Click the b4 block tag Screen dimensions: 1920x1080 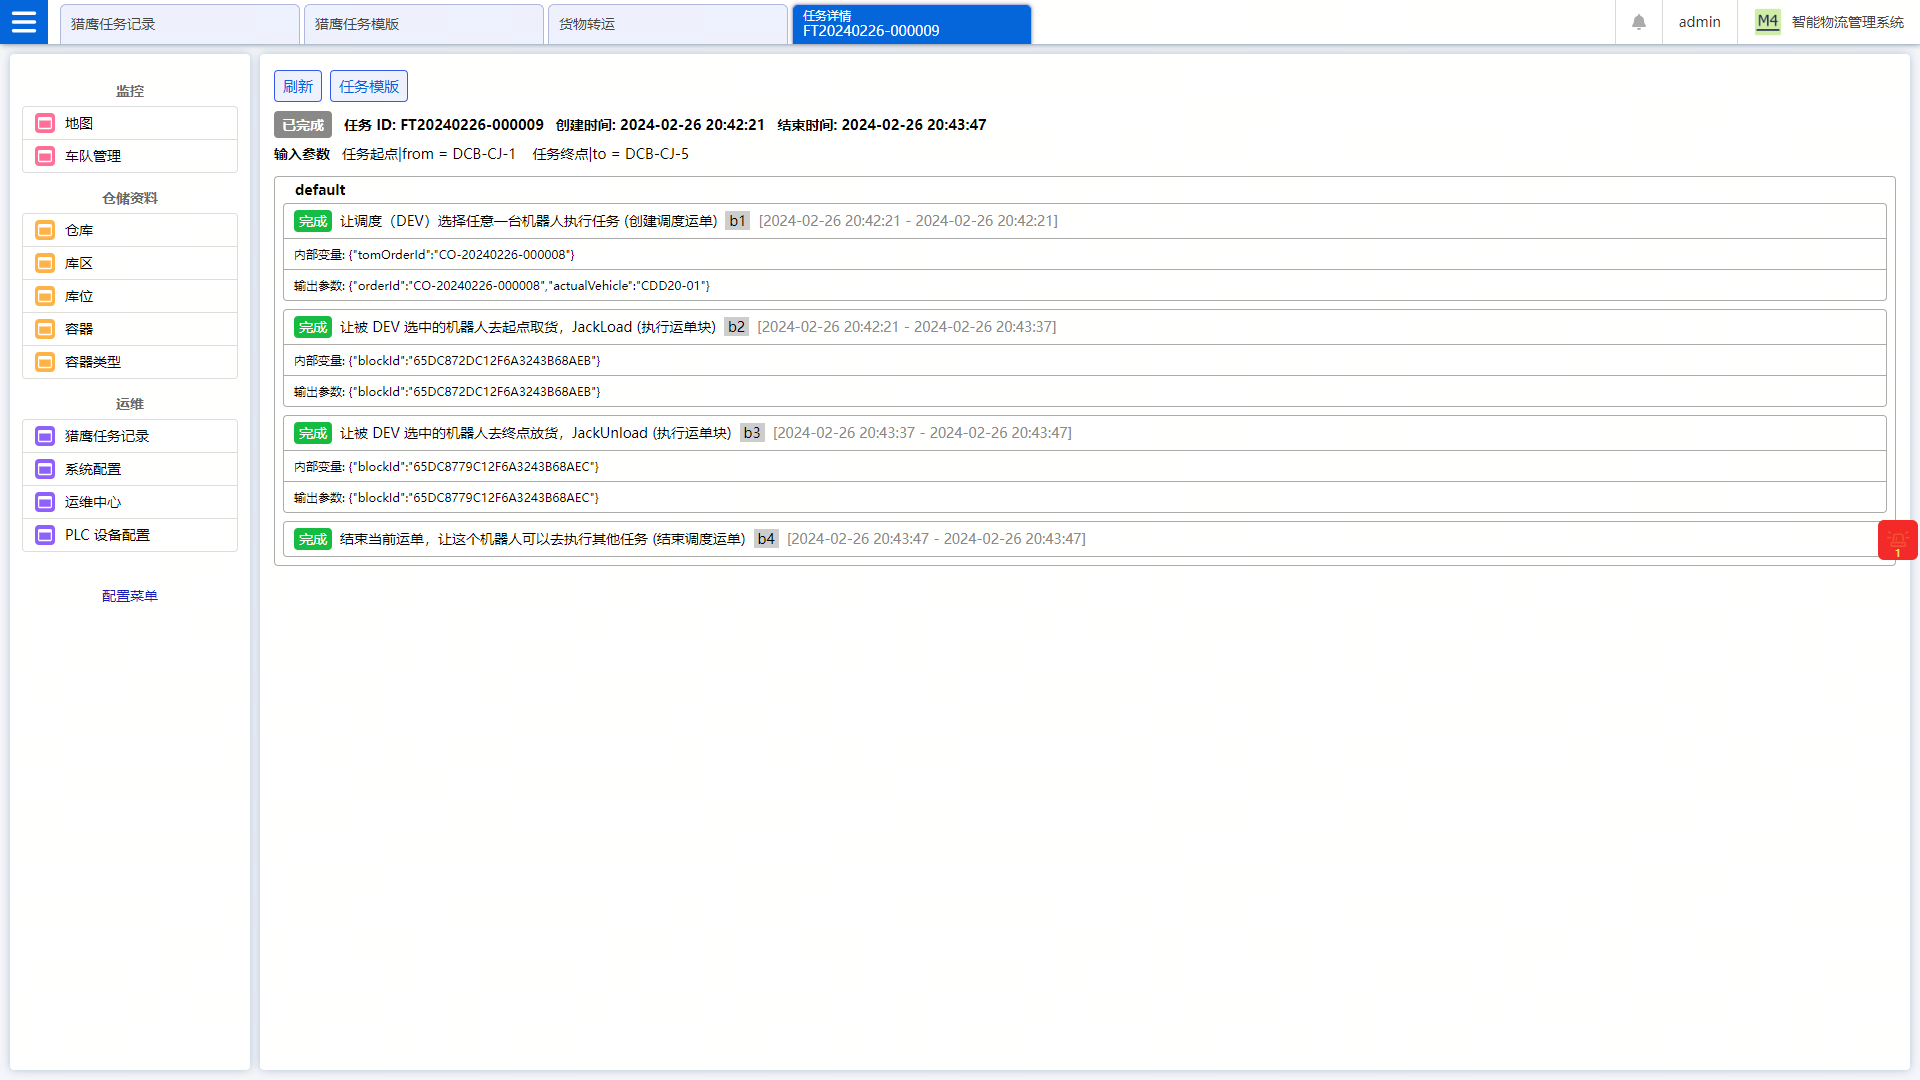(x=766, y=539)
